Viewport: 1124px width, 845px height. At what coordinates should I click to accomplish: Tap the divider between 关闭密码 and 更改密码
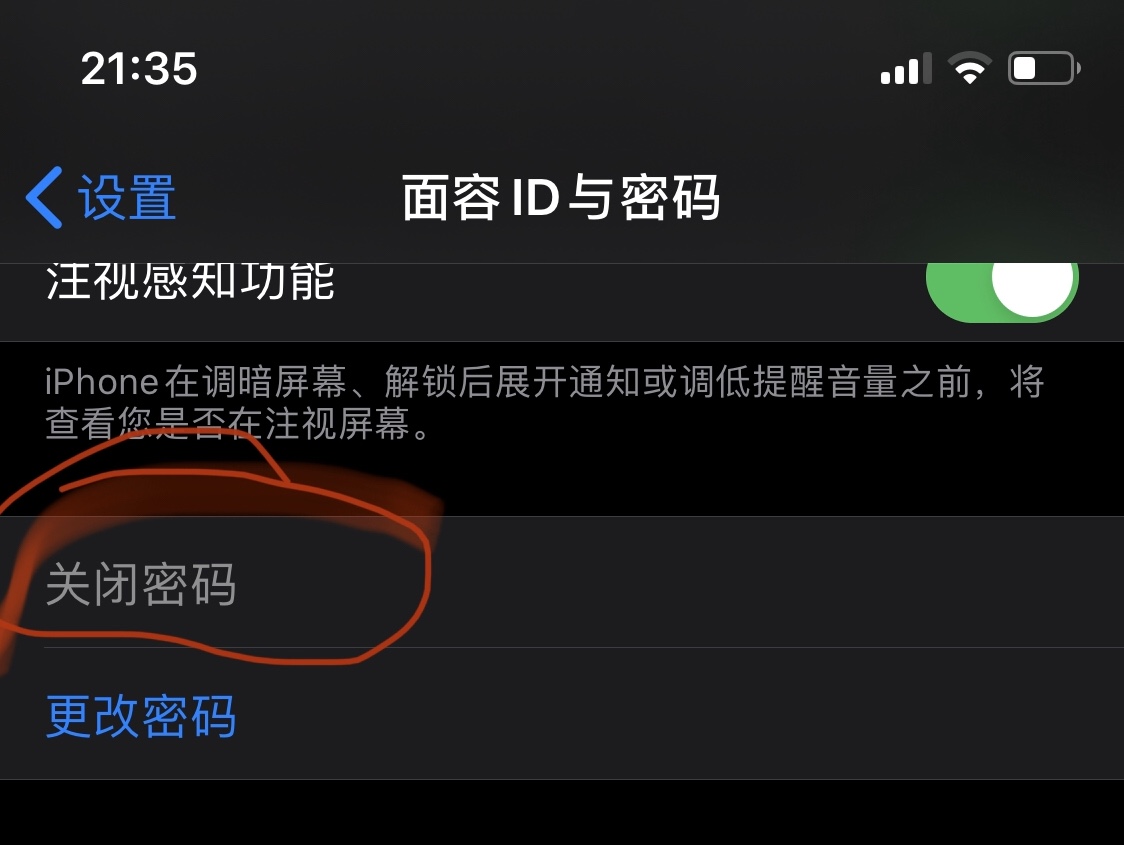click(x=584, y=648)
